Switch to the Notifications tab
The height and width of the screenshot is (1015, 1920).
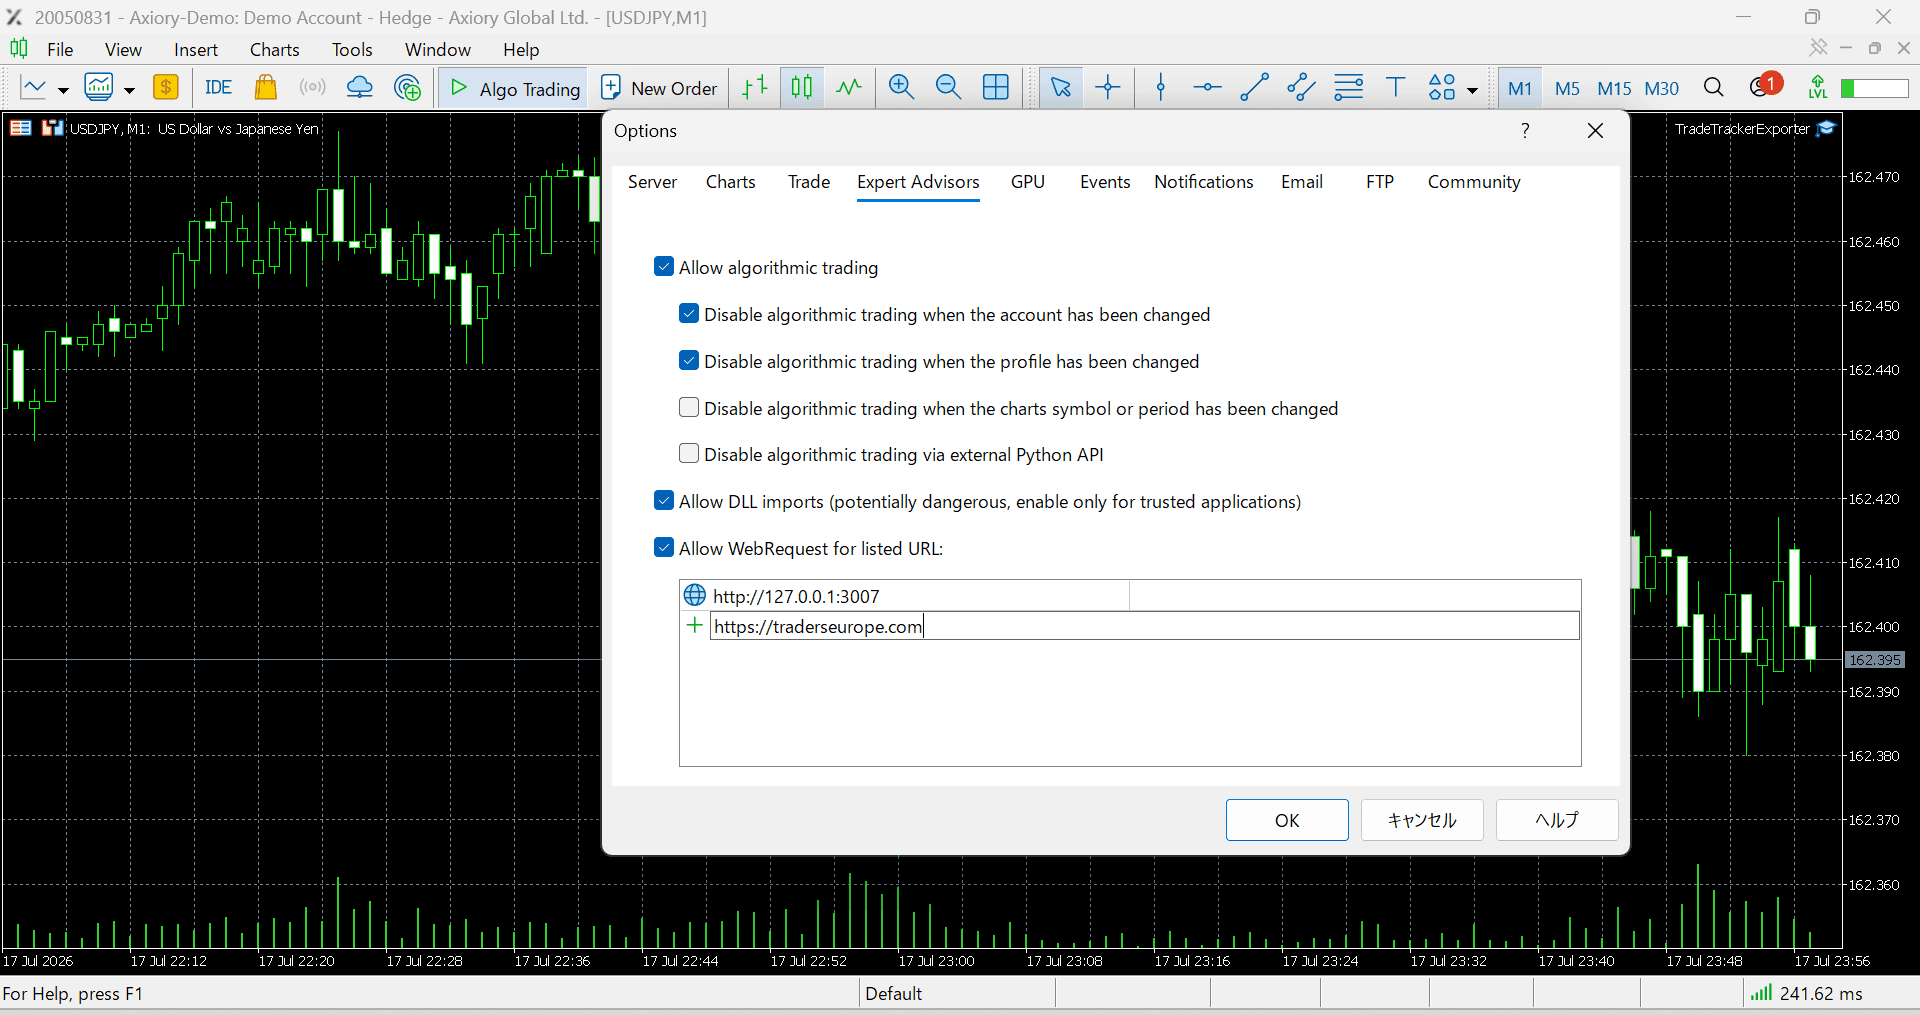click(x=1204, y=182)
